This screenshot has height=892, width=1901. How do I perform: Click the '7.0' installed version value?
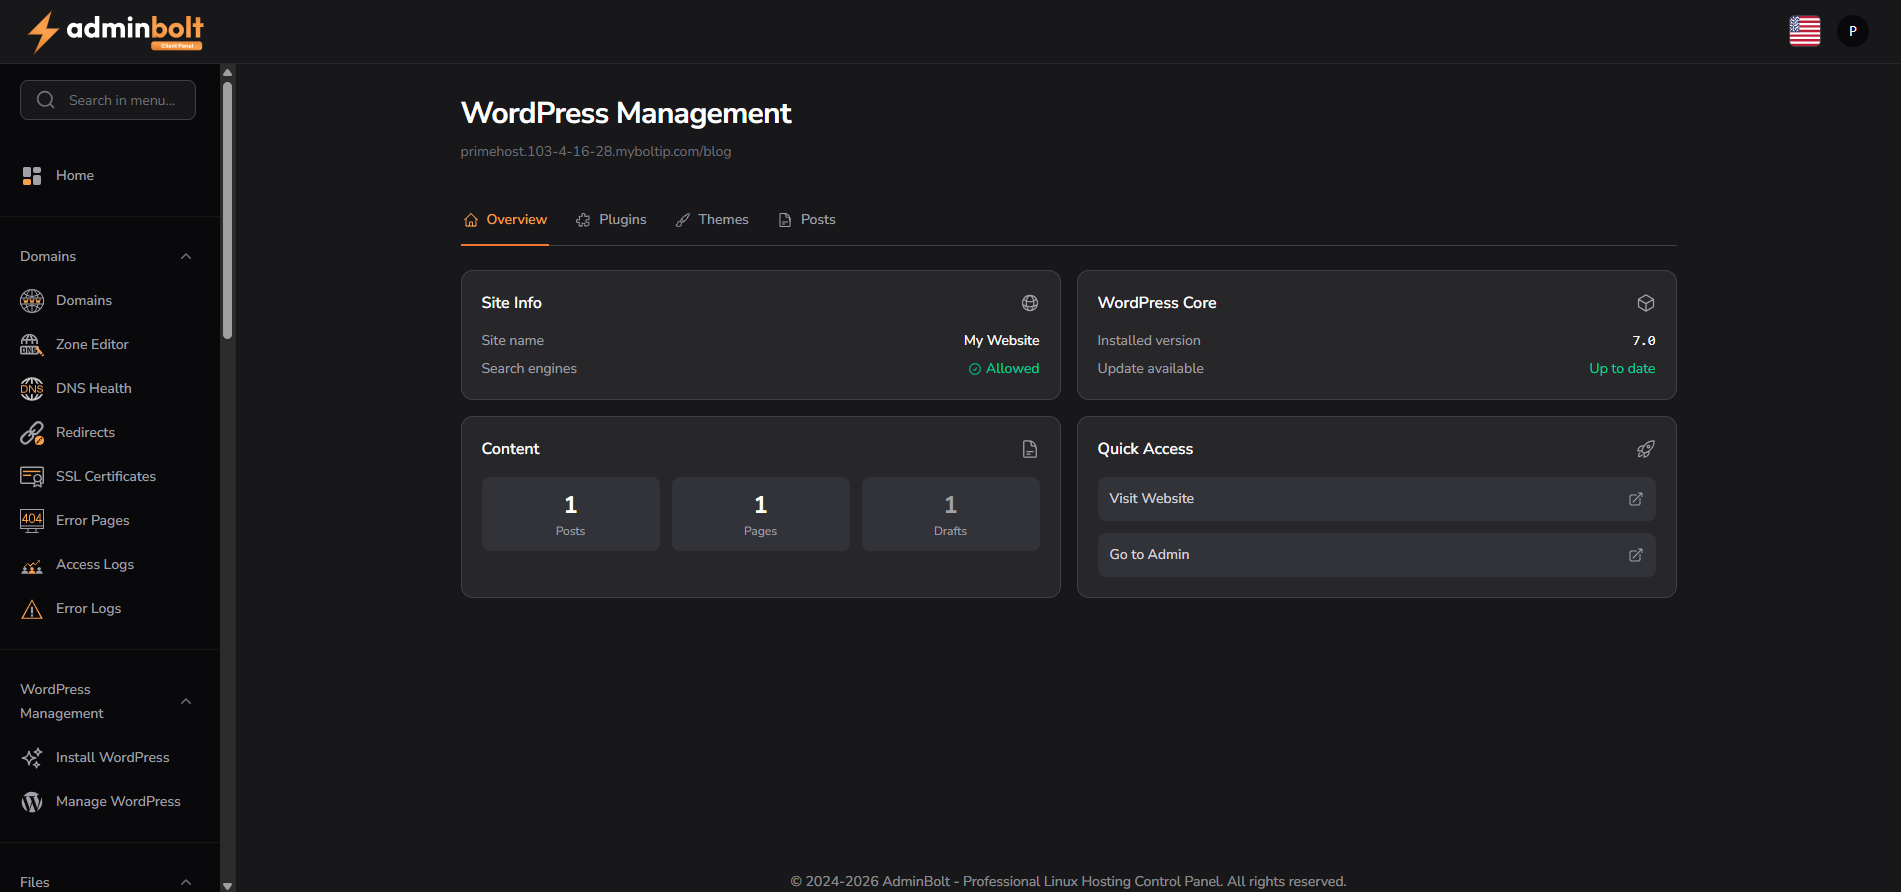(1644, 341)
